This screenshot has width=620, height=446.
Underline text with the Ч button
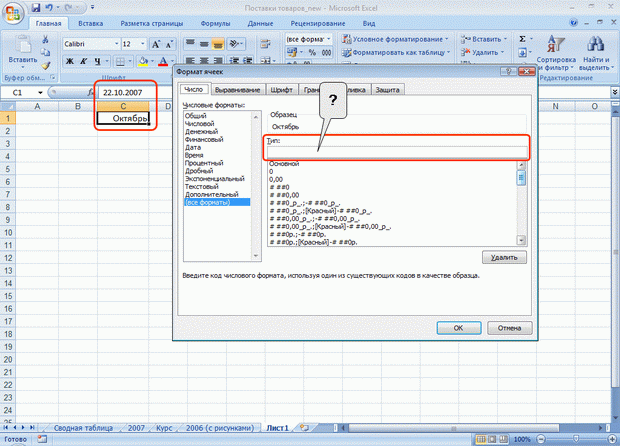pos(97,61)
